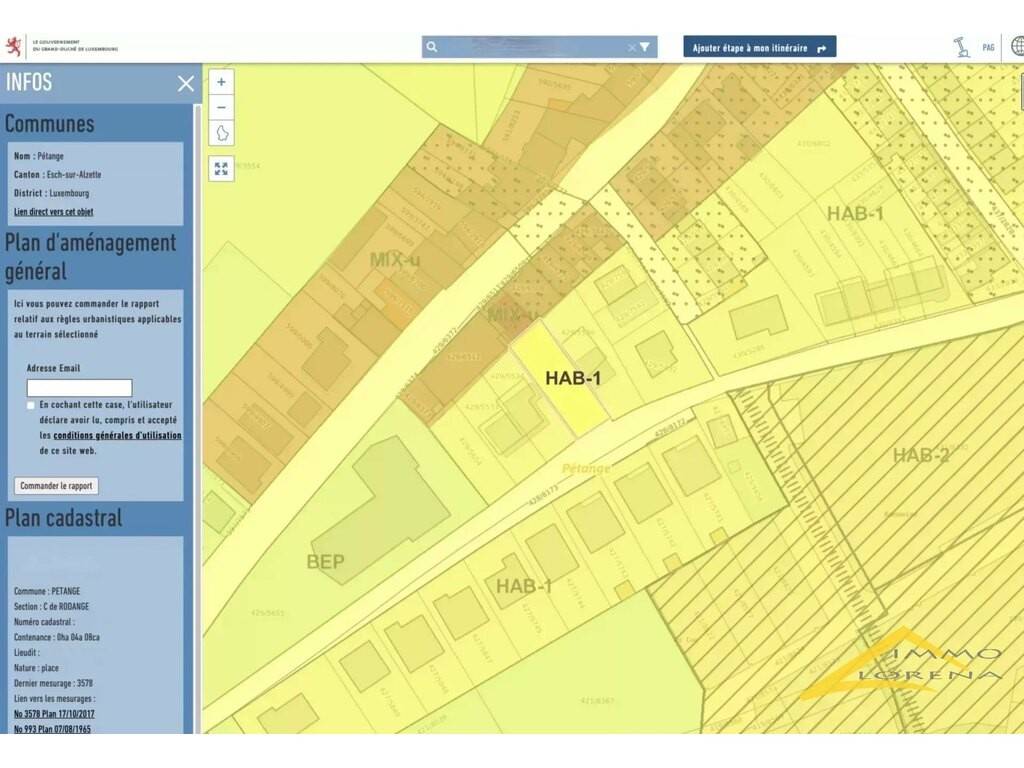
Task: Open conditions générales d'utilisation link
Action: coord(117,435)
